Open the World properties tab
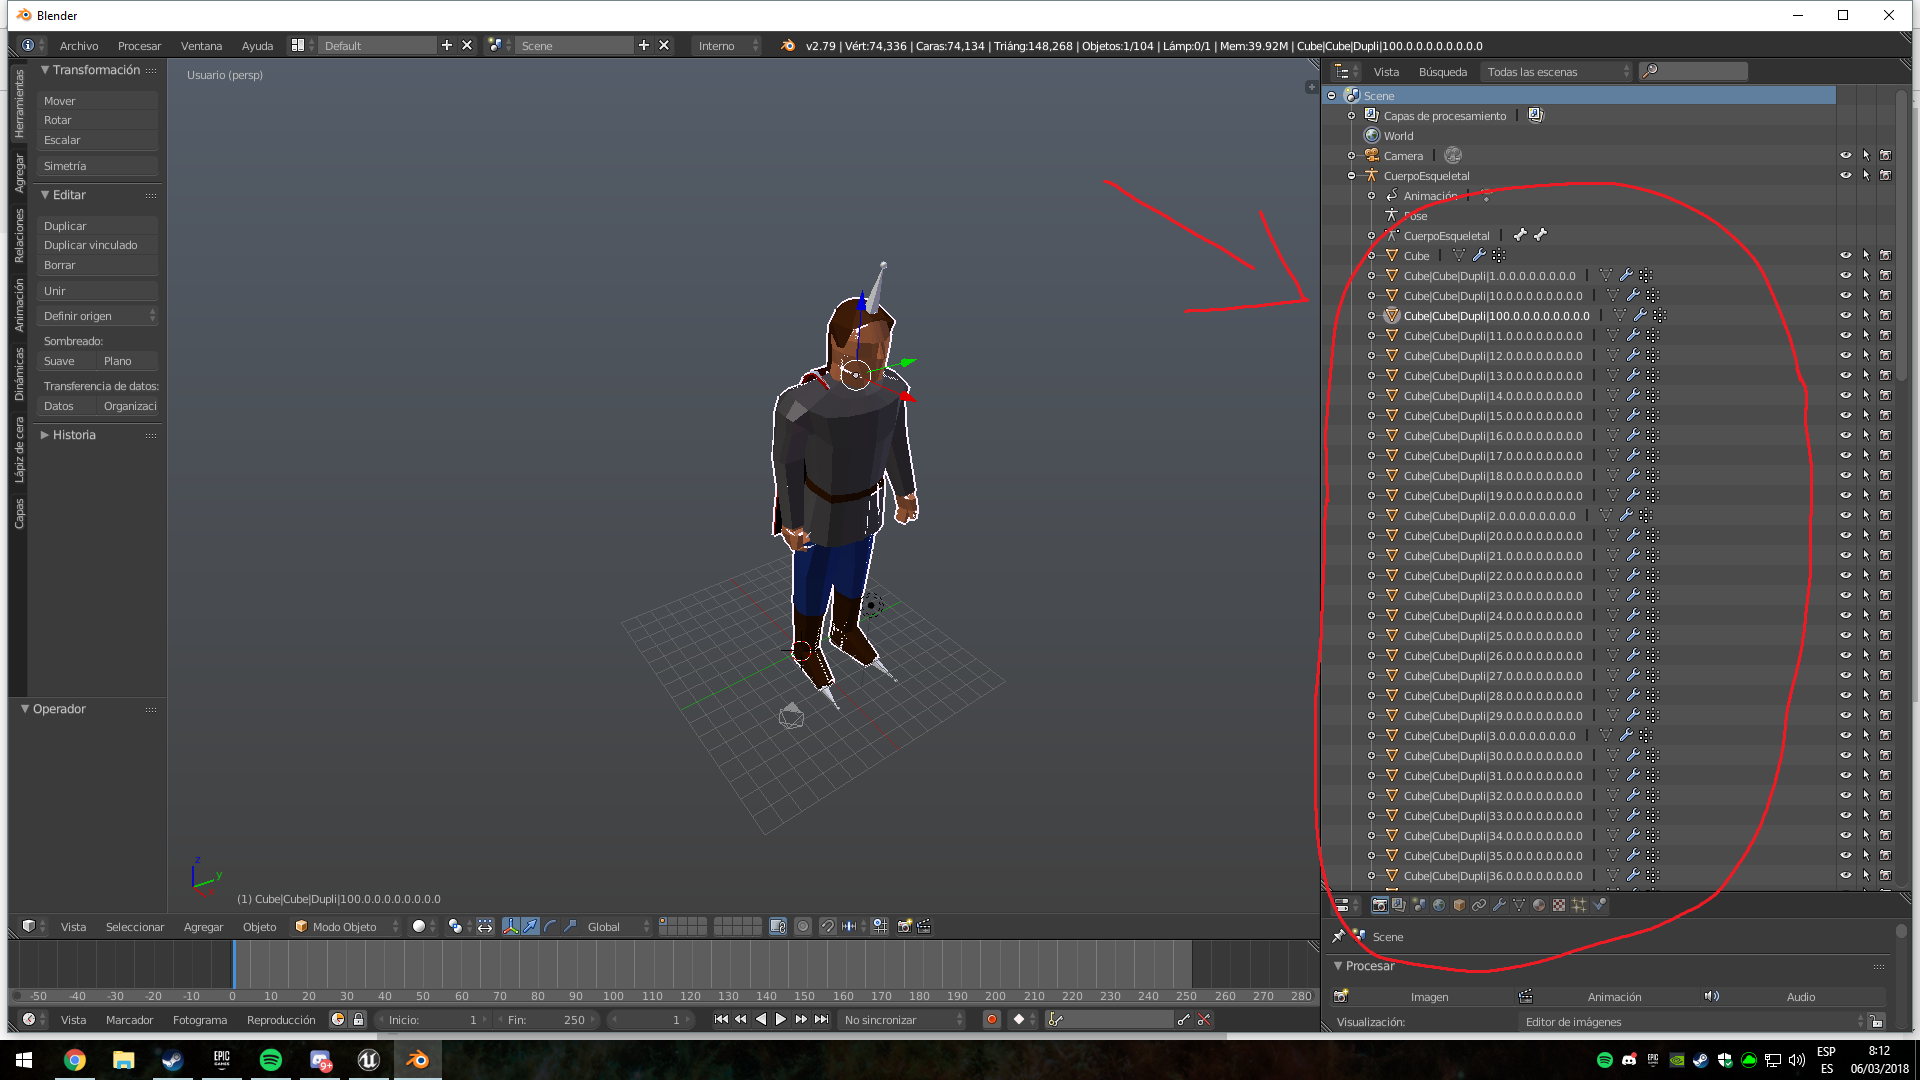The image size is (1920, 1080). click(1439, 905)
